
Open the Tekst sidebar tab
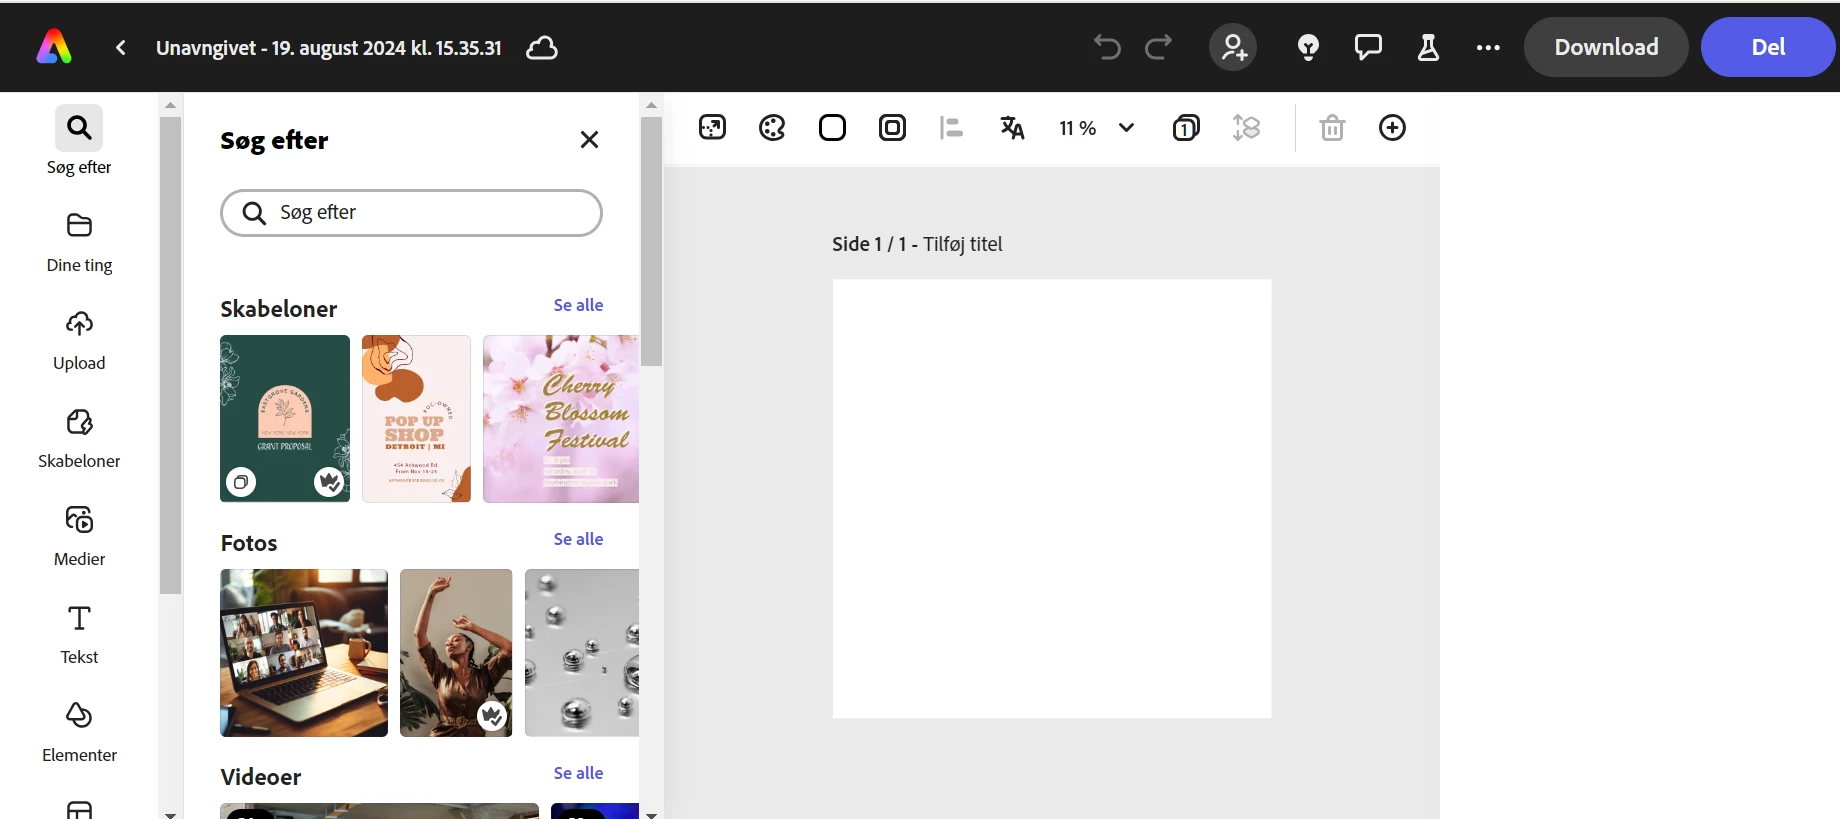(79, 635)
